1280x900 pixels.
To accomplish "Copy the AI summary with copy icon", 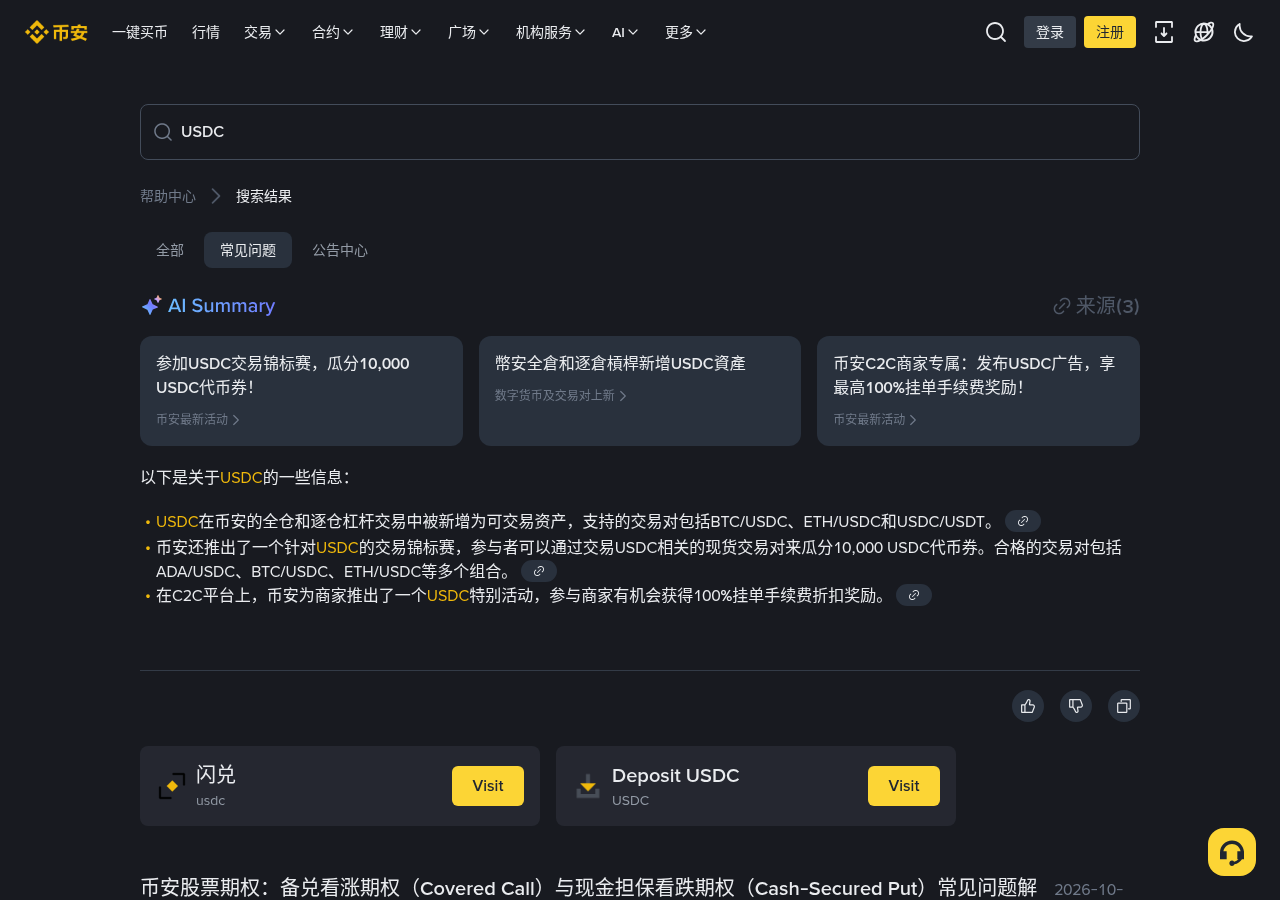I will 1124,706.
